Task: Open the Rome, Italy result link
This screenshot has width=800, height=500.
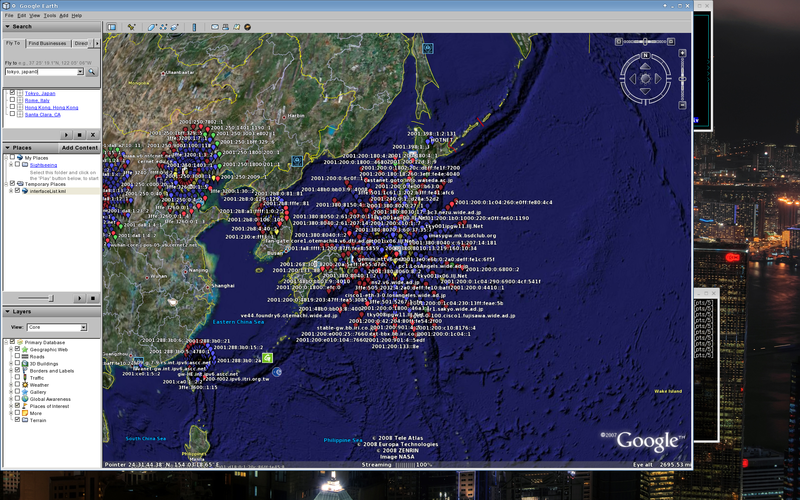Action: [37, 101]
